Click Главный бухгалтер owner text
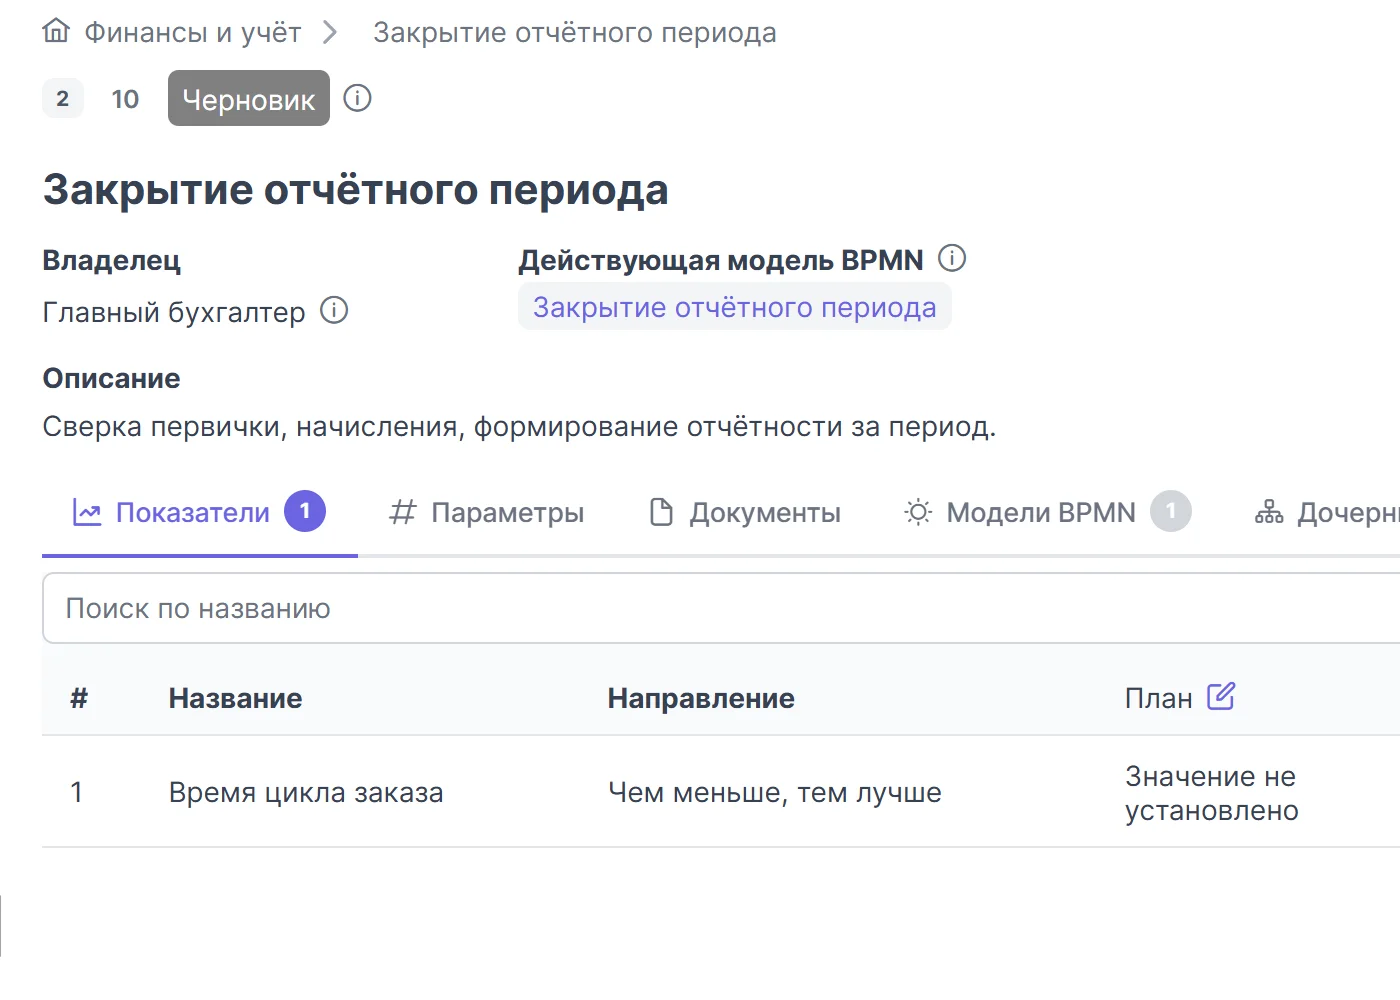Screen dimensions: 1400x1000 (x=174, y=312)
